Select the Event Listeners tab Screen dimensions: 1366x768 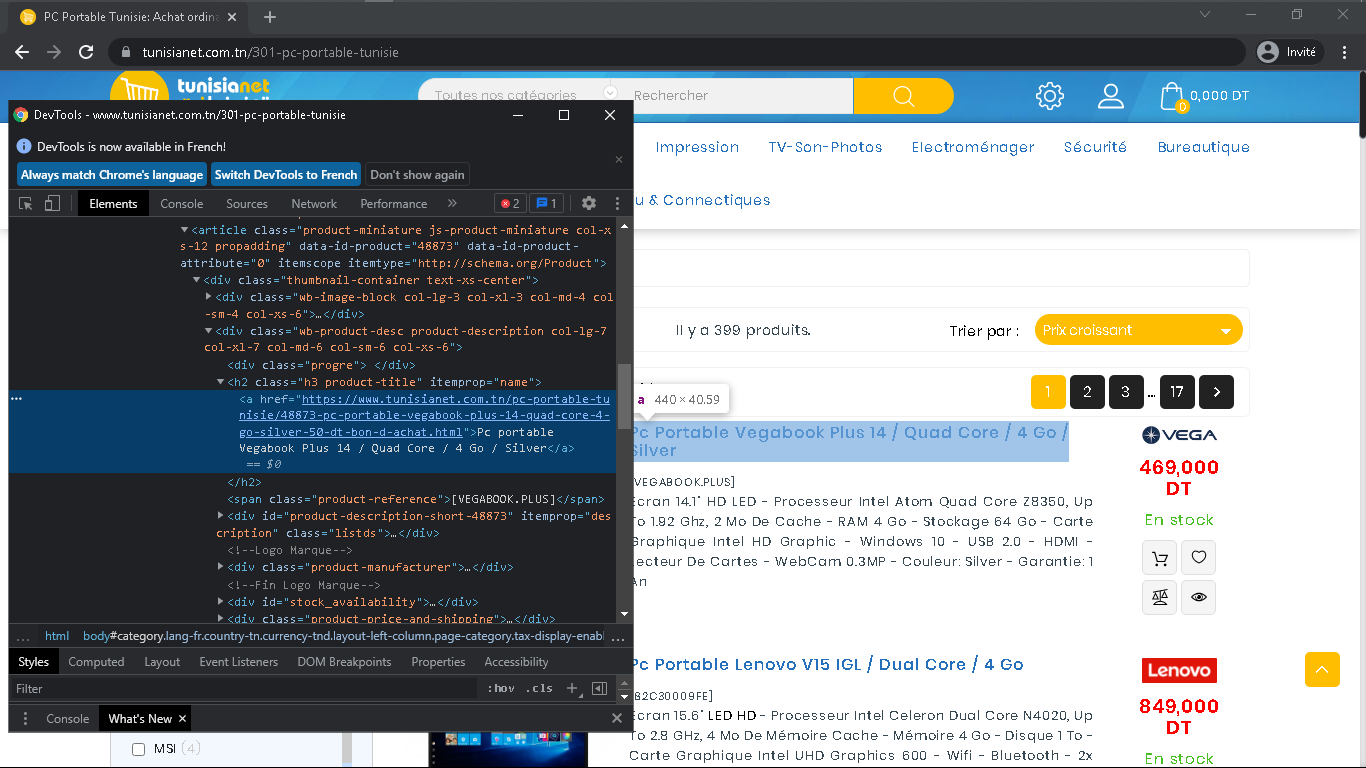(239, 662)
